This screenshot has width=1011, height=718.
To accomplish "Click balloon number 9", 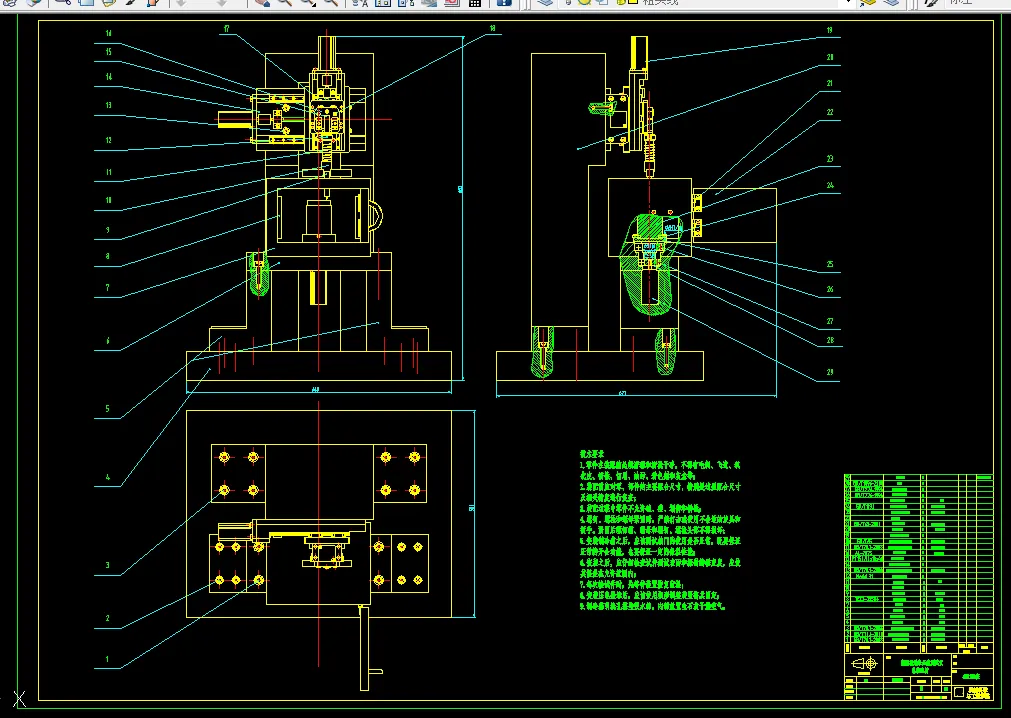I will 108,229.
